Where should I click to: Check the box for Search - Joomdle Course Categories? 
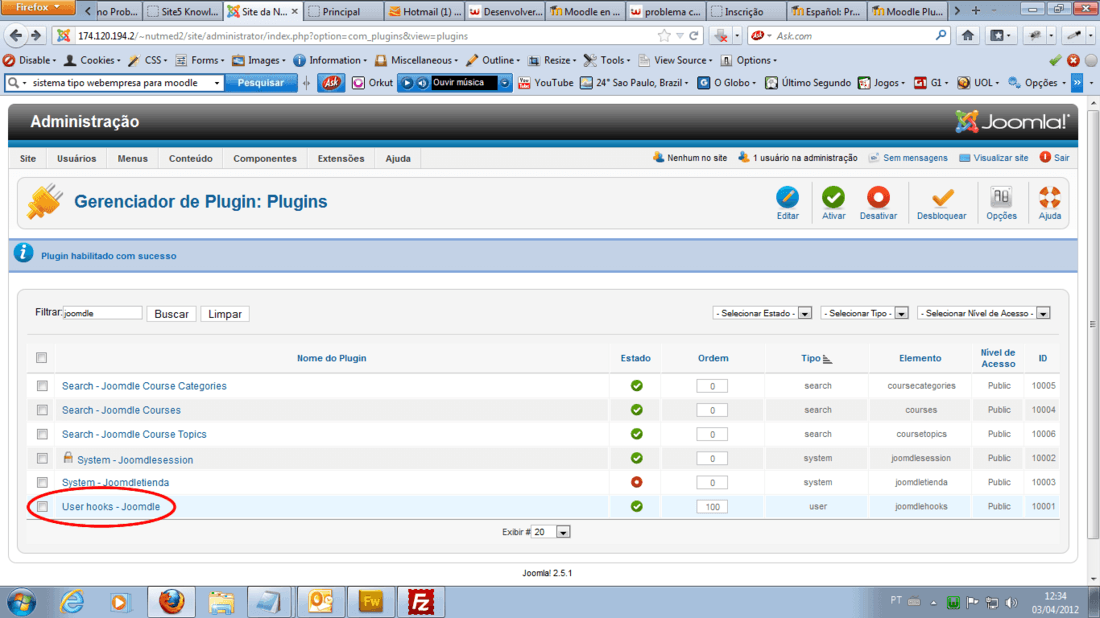click(42, 386)
